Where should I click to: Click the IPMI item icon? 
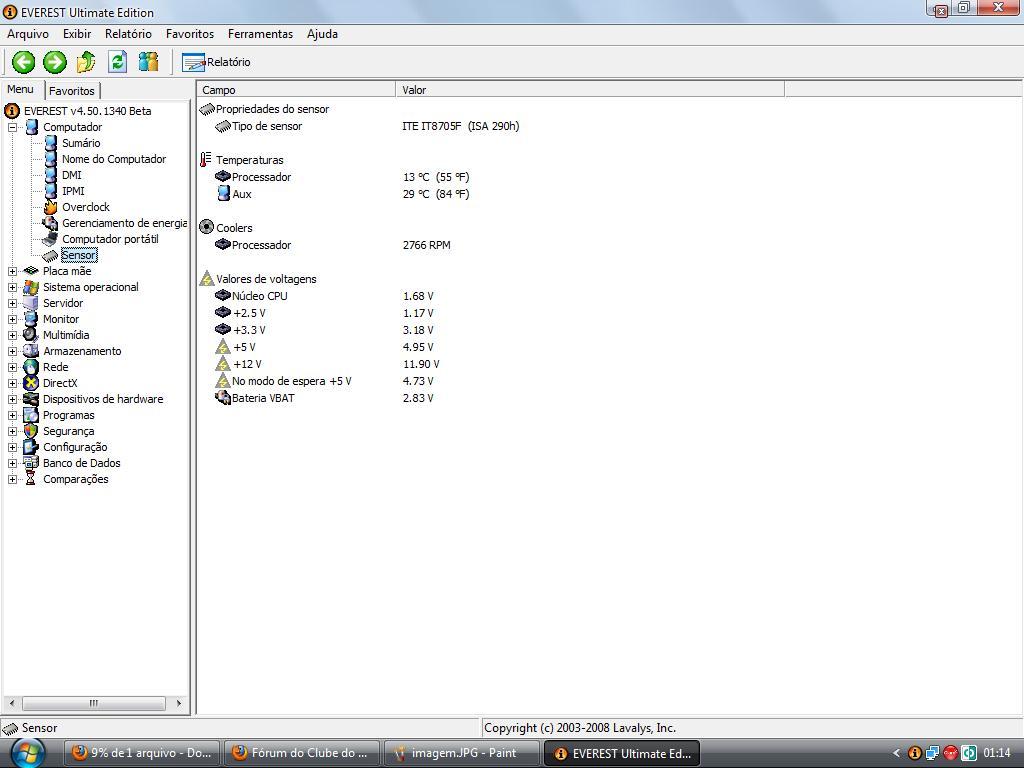pyautogui.click(x=50, y=191)
